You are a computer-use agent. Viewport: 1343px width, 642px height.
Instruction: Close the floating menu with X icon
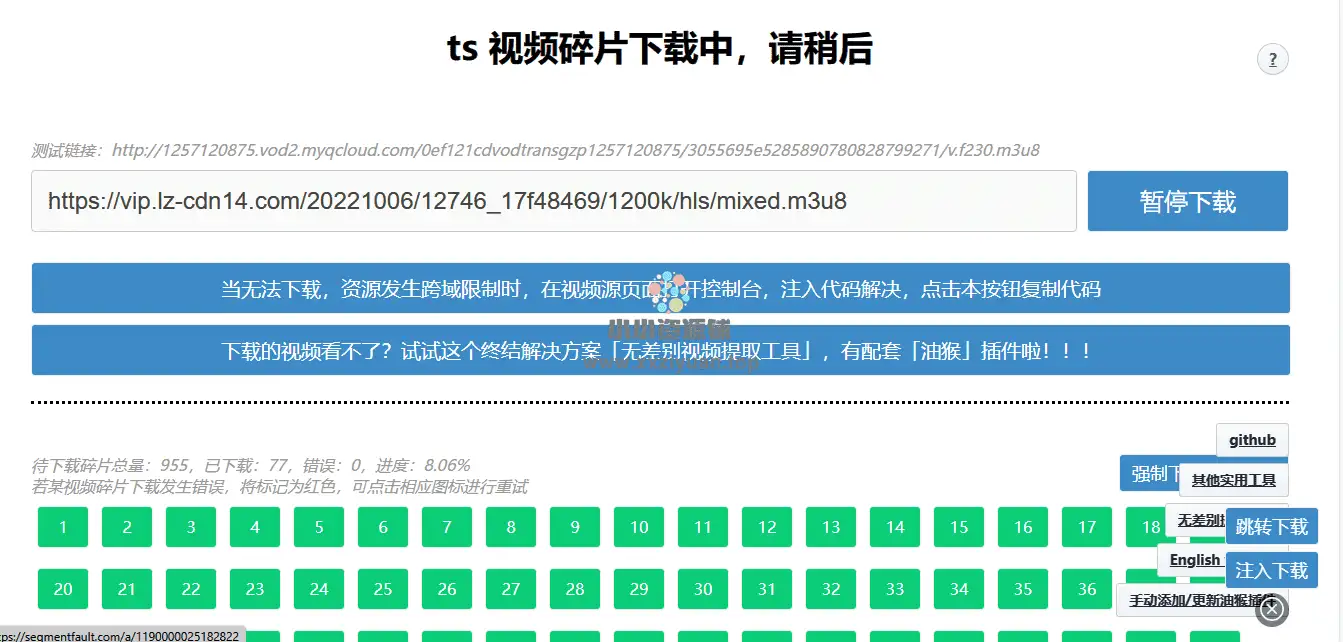point(1272,609)
